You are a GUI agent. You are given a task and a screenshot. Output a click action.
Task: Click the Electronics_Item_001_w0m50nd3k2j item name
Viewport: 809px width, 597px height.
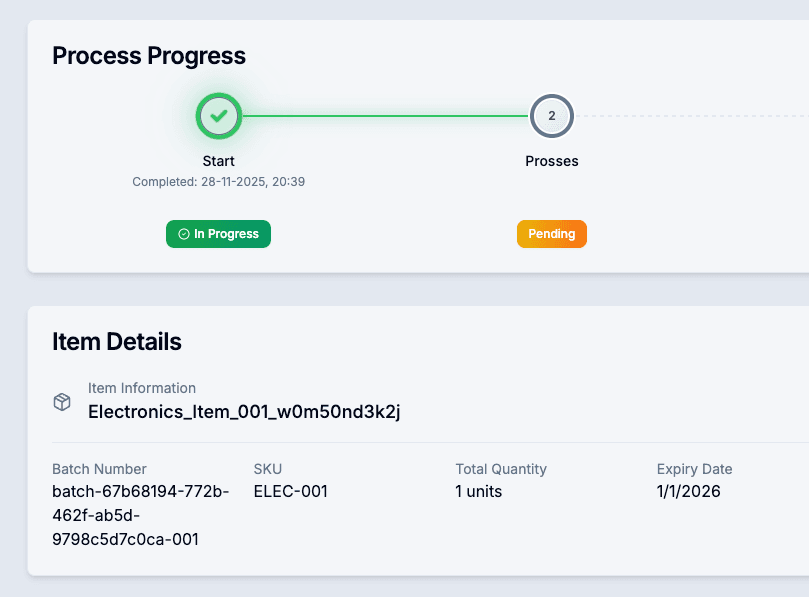point(244,411)
